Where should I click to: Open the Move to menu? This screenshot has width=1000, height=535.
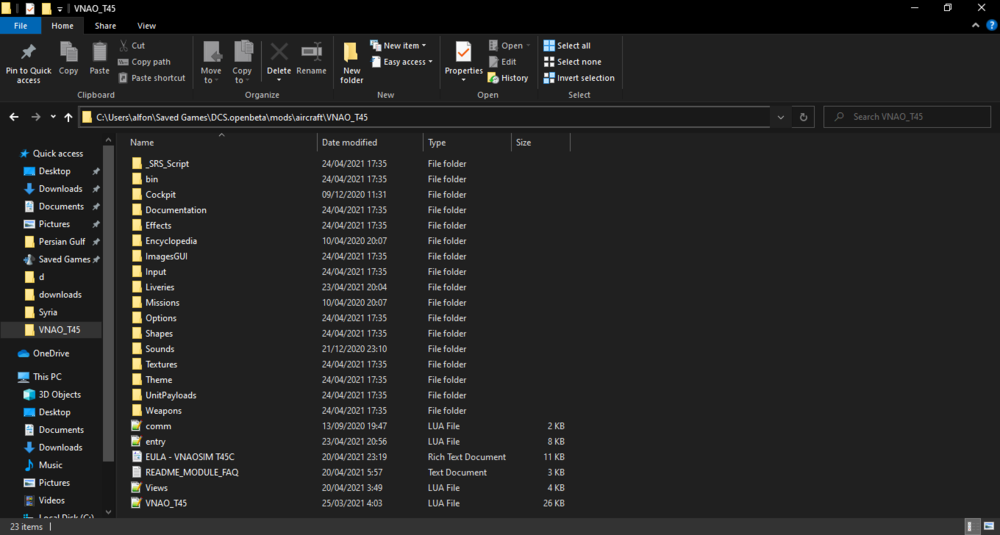click(211, 62)
